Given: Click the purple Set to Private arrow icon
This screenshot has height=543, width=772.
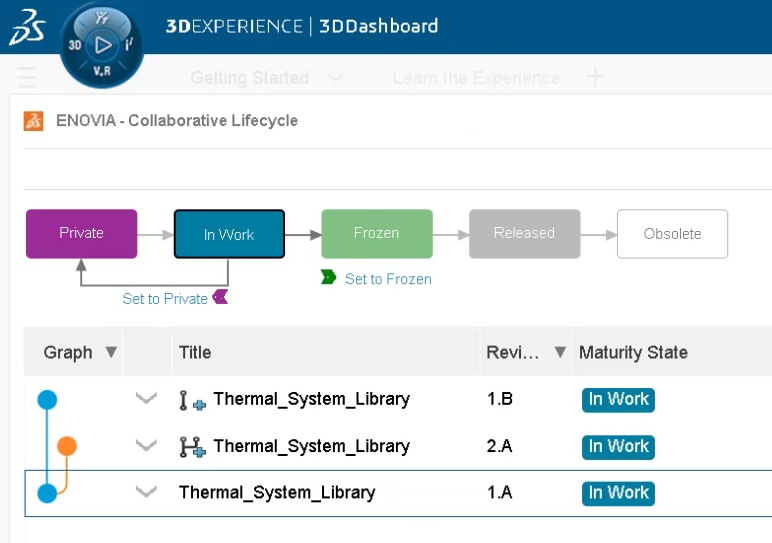Looking at the screenshot, I should pyautogui.click(x=220, y=297).
